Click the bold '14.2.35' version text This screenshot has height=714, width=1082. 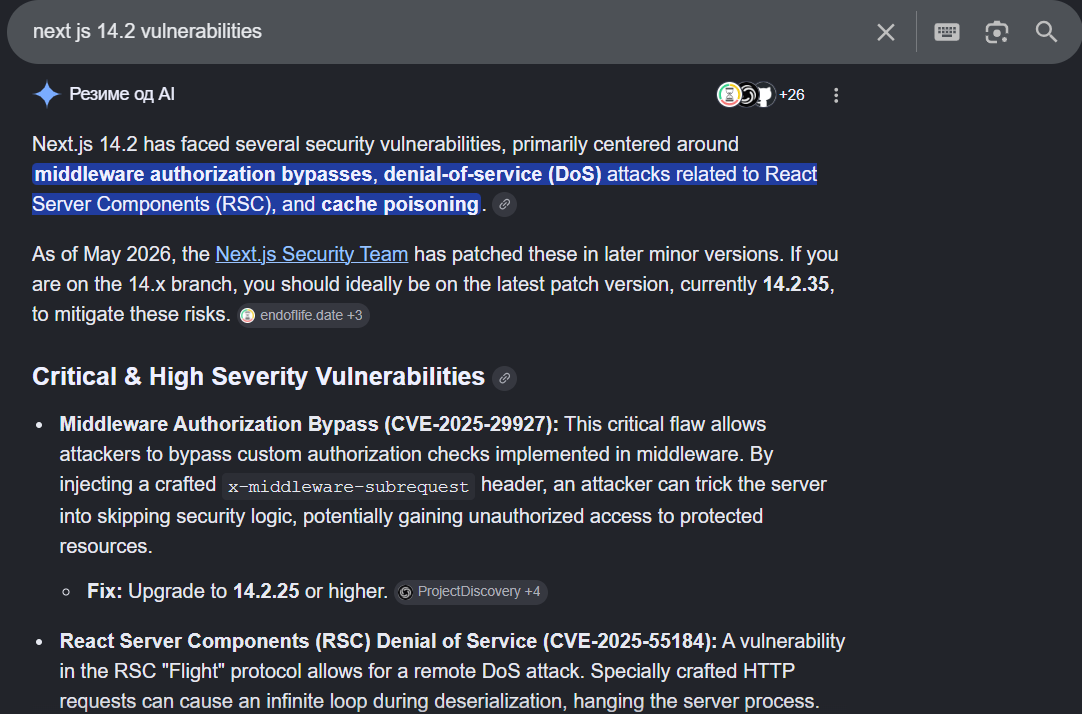[796, 284]
